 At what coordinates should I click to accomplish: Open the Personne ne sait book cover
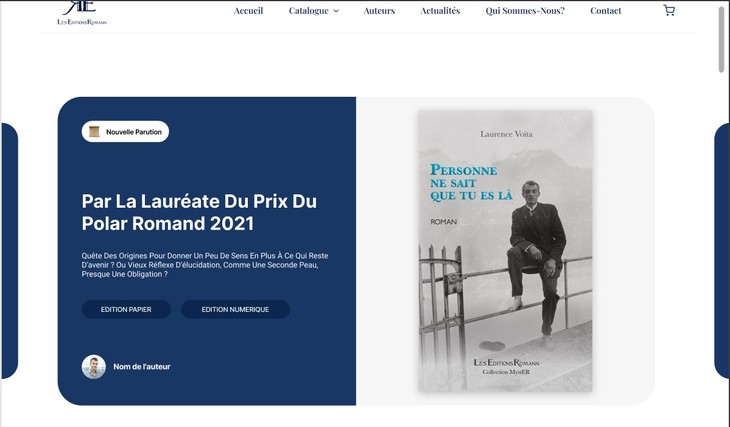coord(505,251)
